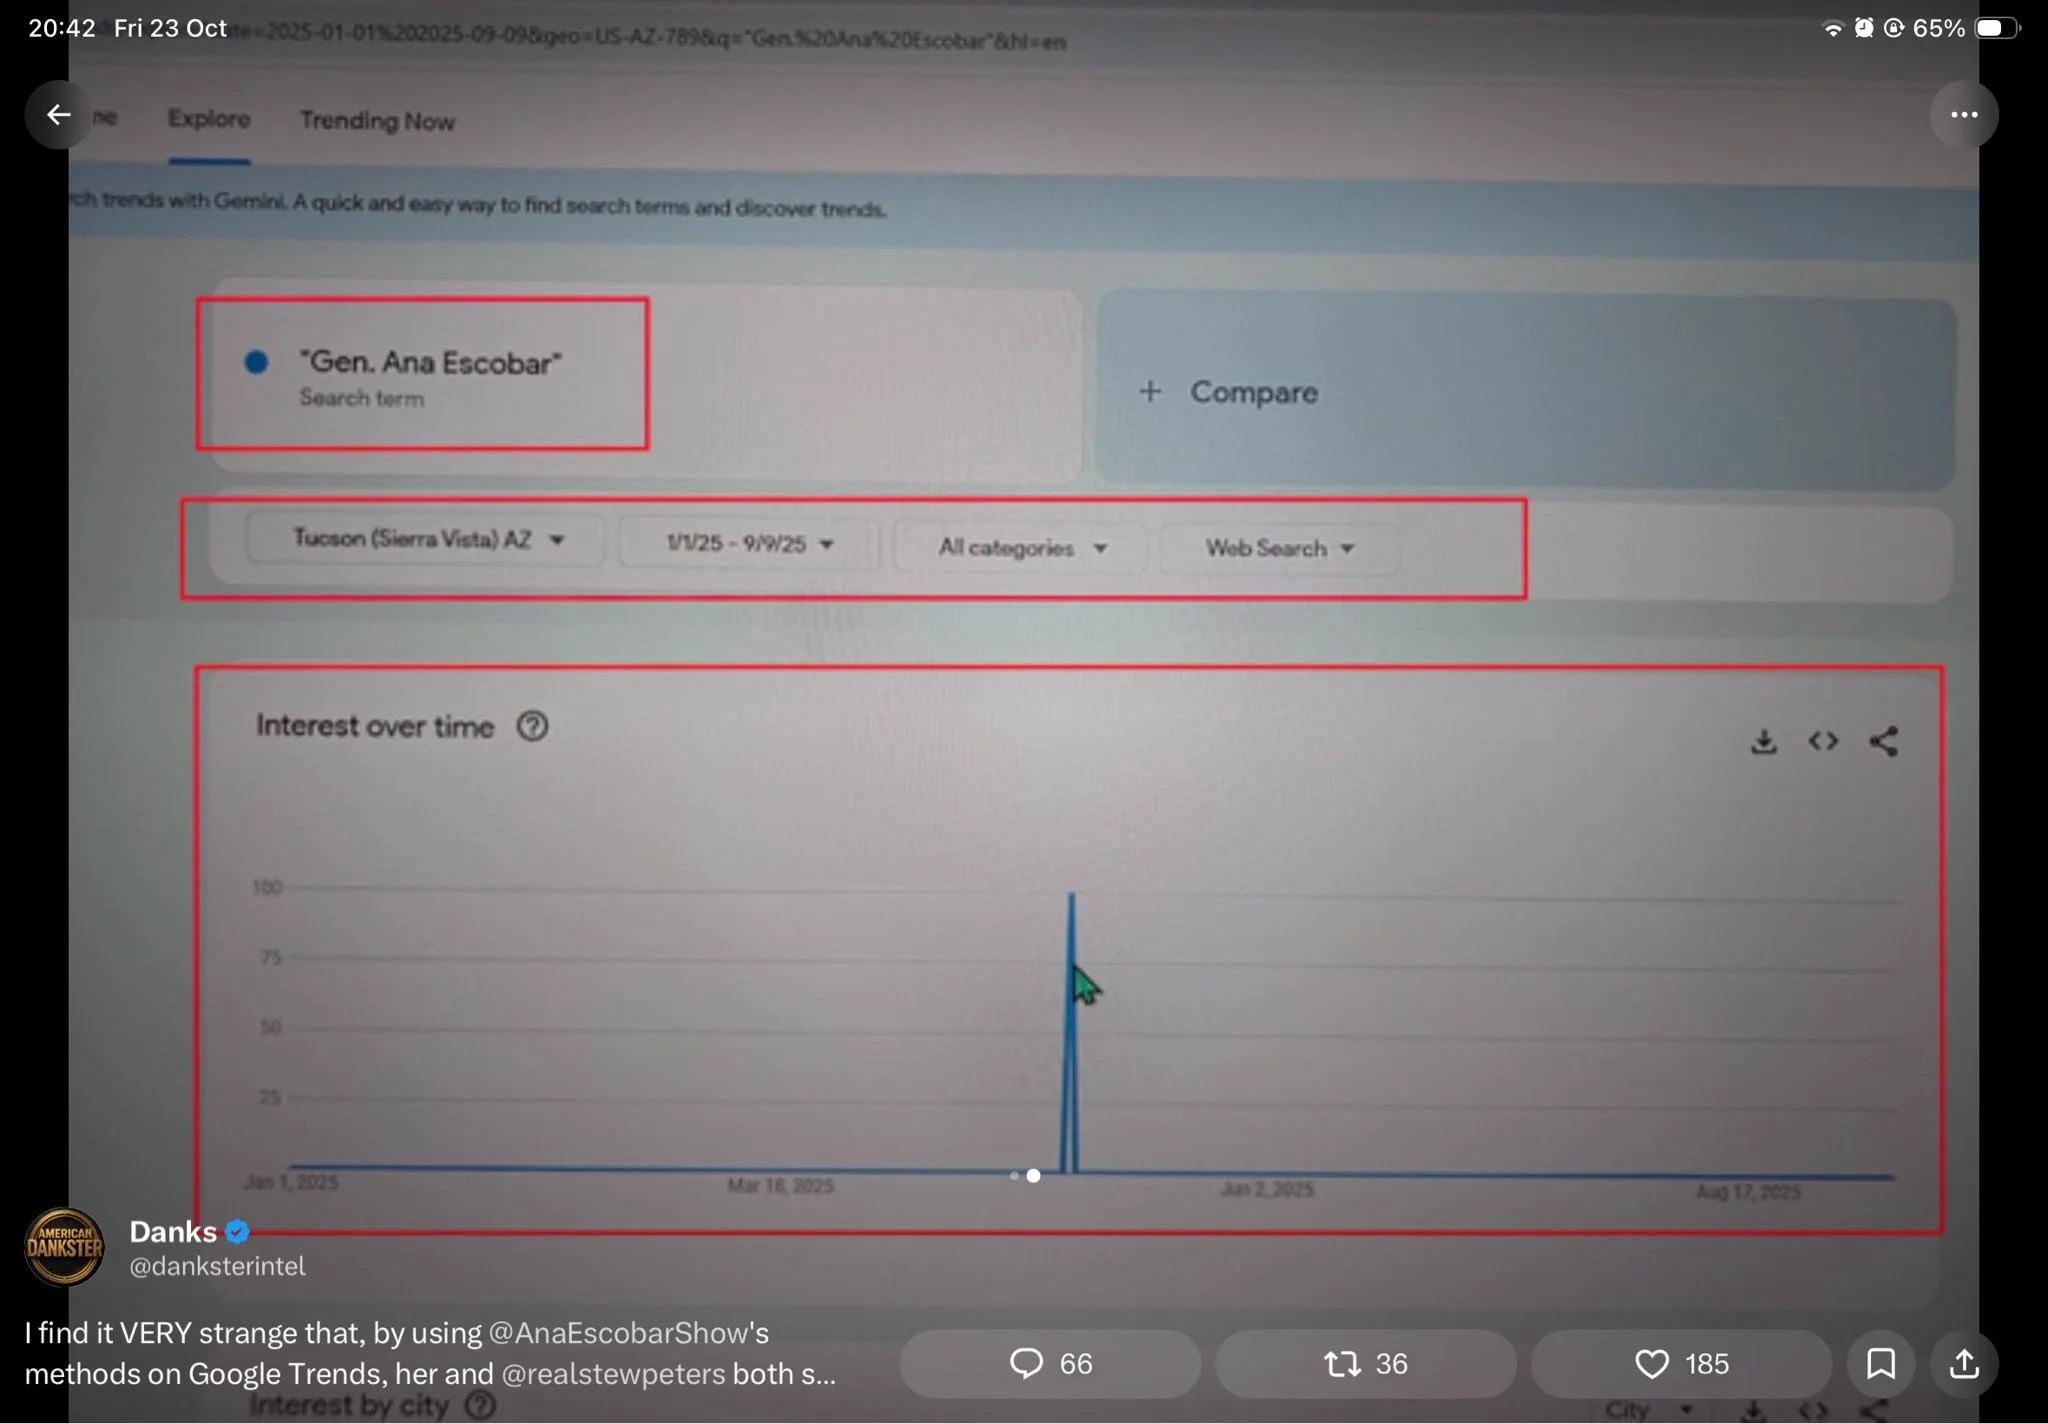
Task: Open help for Interest by city
Action: (481, 1404)
